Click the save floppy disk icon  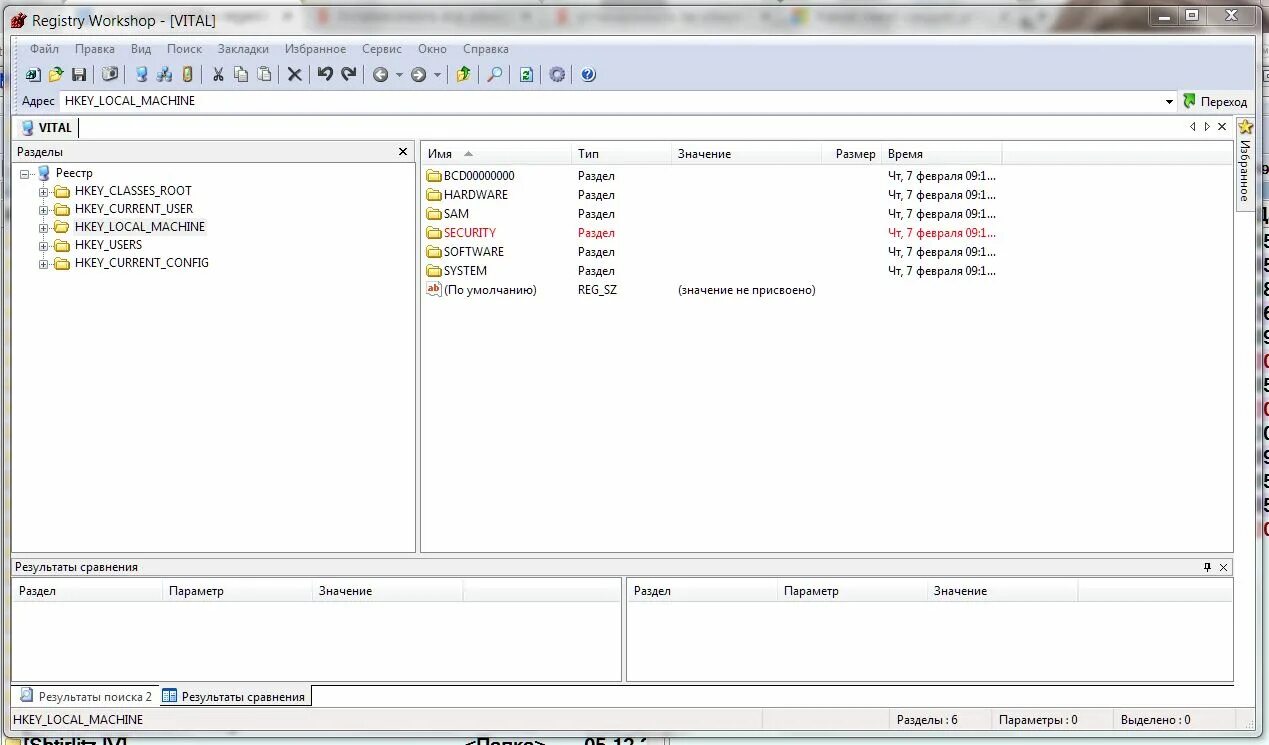click(79, 75)
